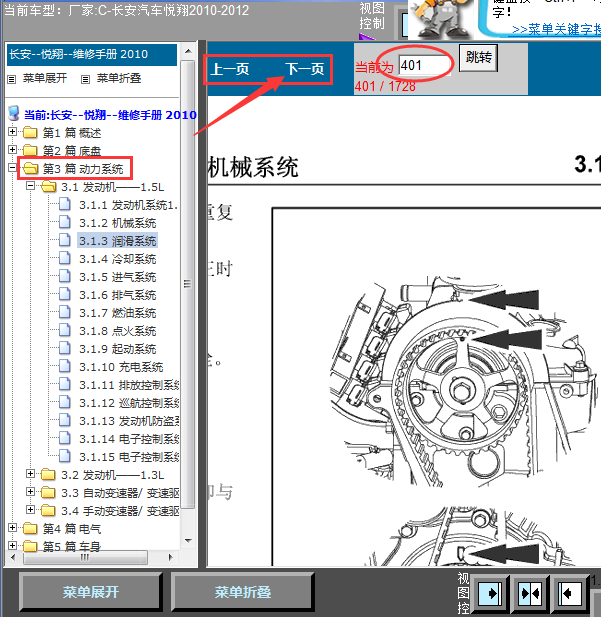Click the 菜单折叠 list icon at top

click(x=85, y=79)
